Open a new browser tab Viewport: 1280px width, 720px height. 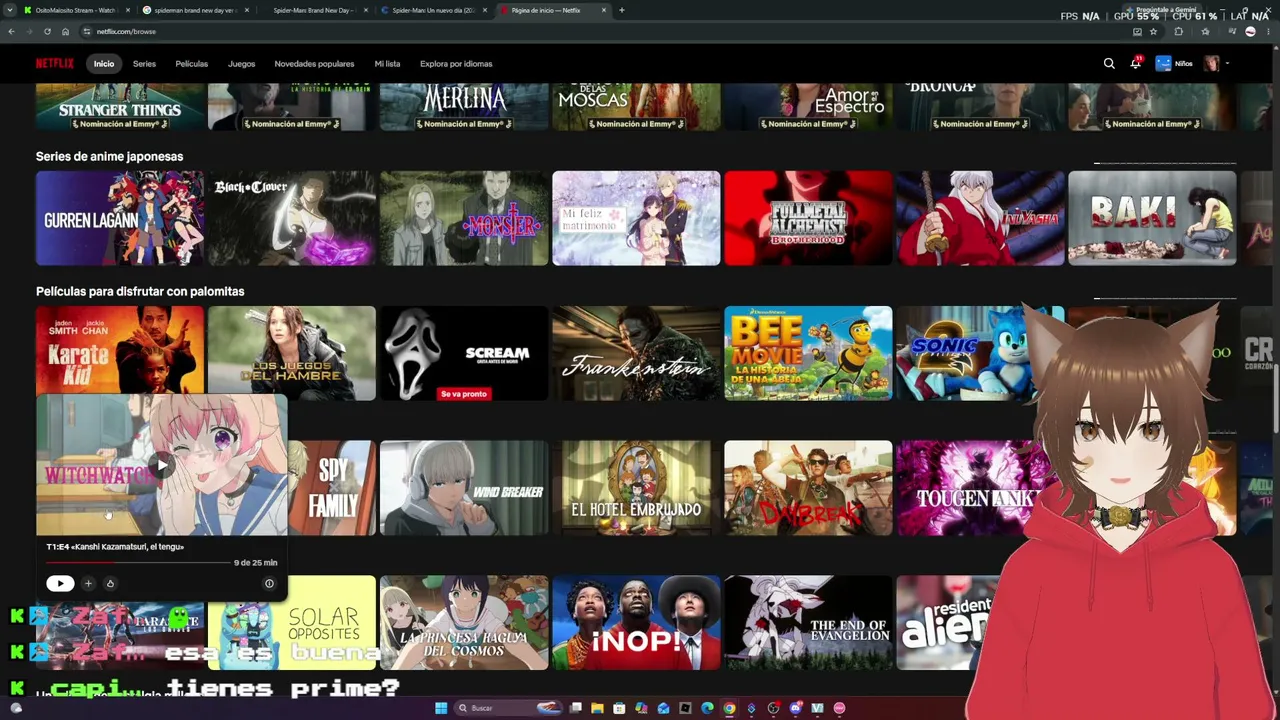point(622,10)
